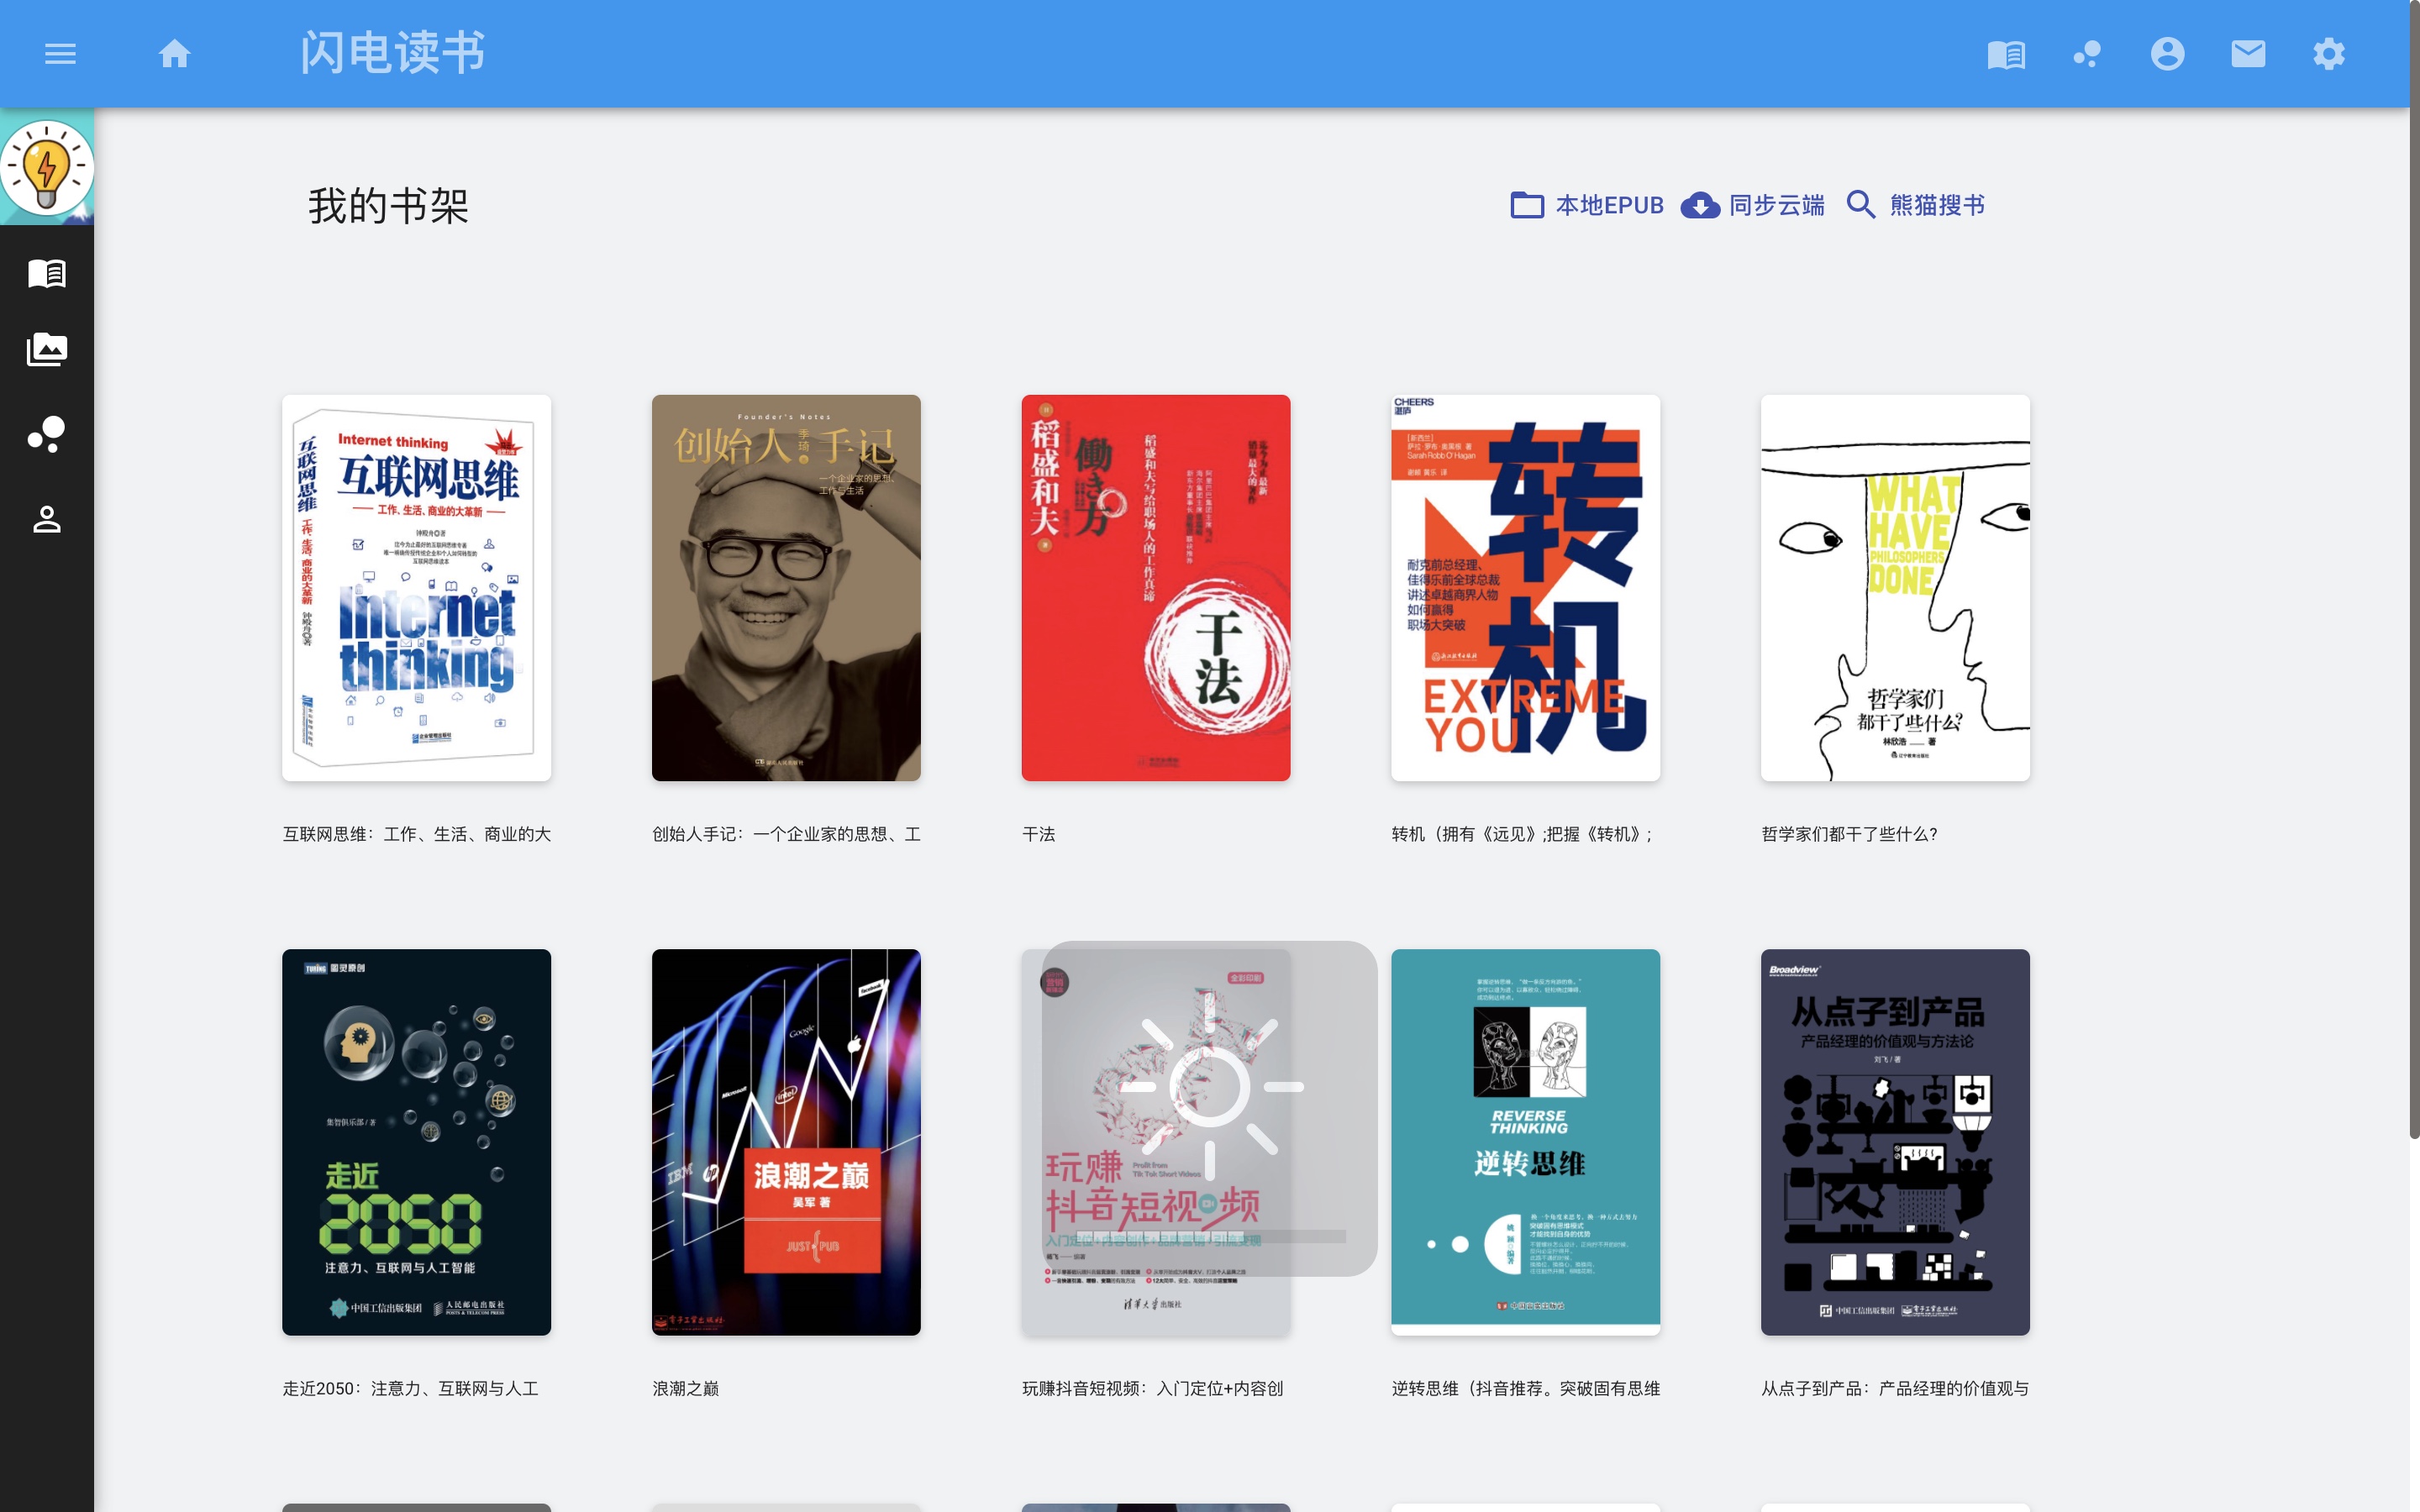Click the home icon in top bar
Image resolution: width=2420 pixels, height=1512 pixels.
[174, 53]
